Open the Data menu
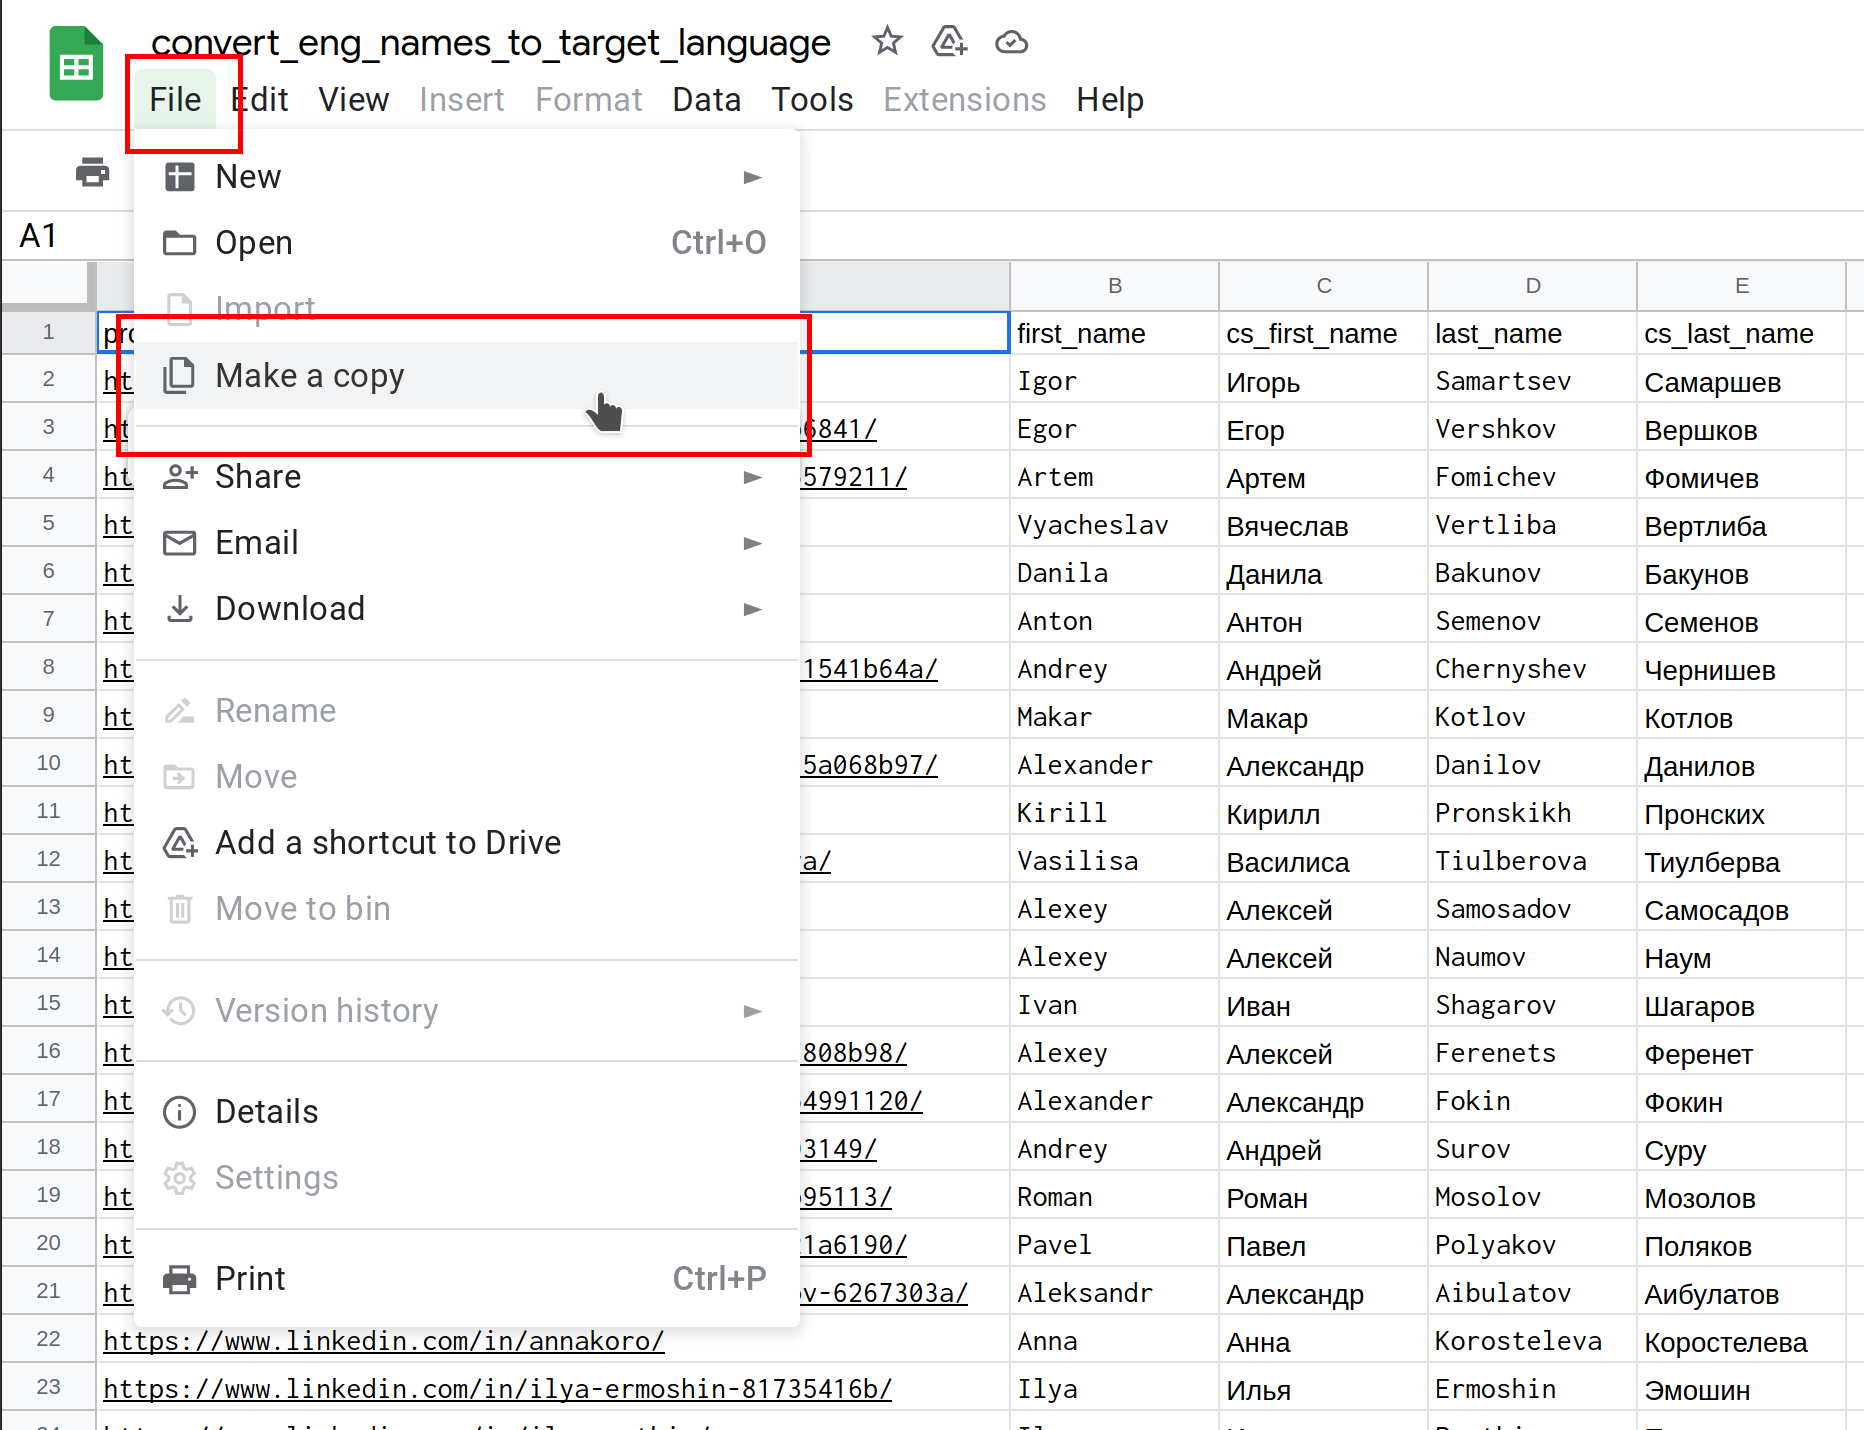1864x1430 pixels. pyautogui.click(x=706, y=100)
